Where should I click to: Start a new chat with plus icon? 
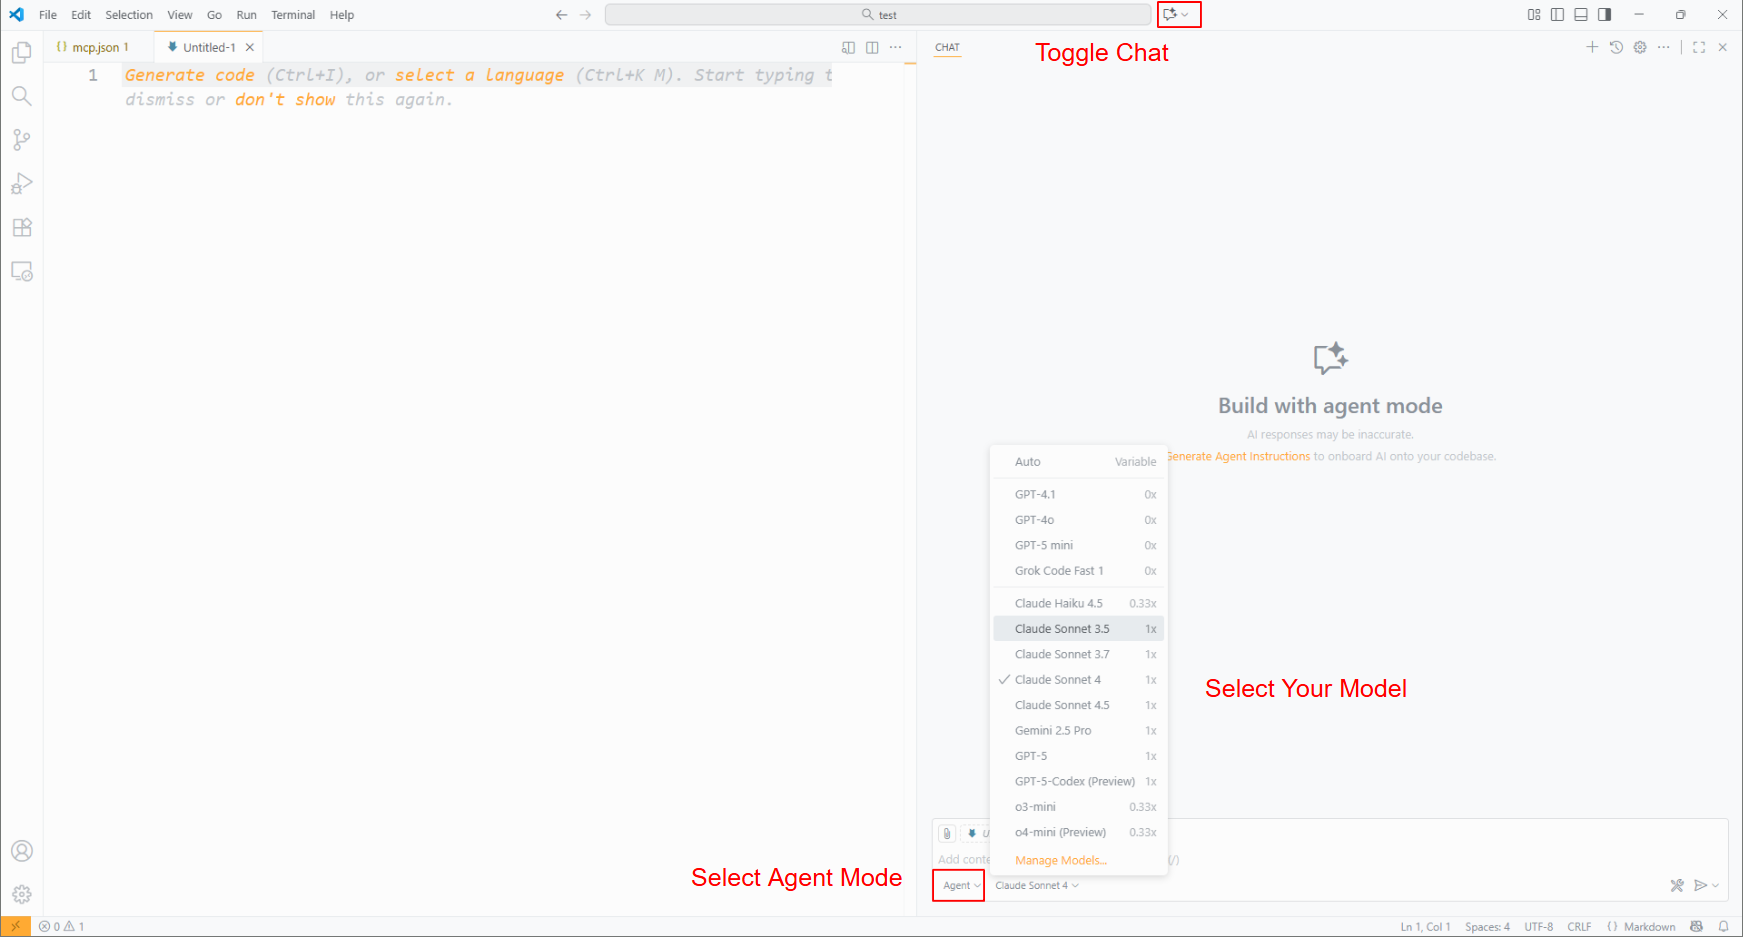pyautogui.click(x=1592, y=47)
